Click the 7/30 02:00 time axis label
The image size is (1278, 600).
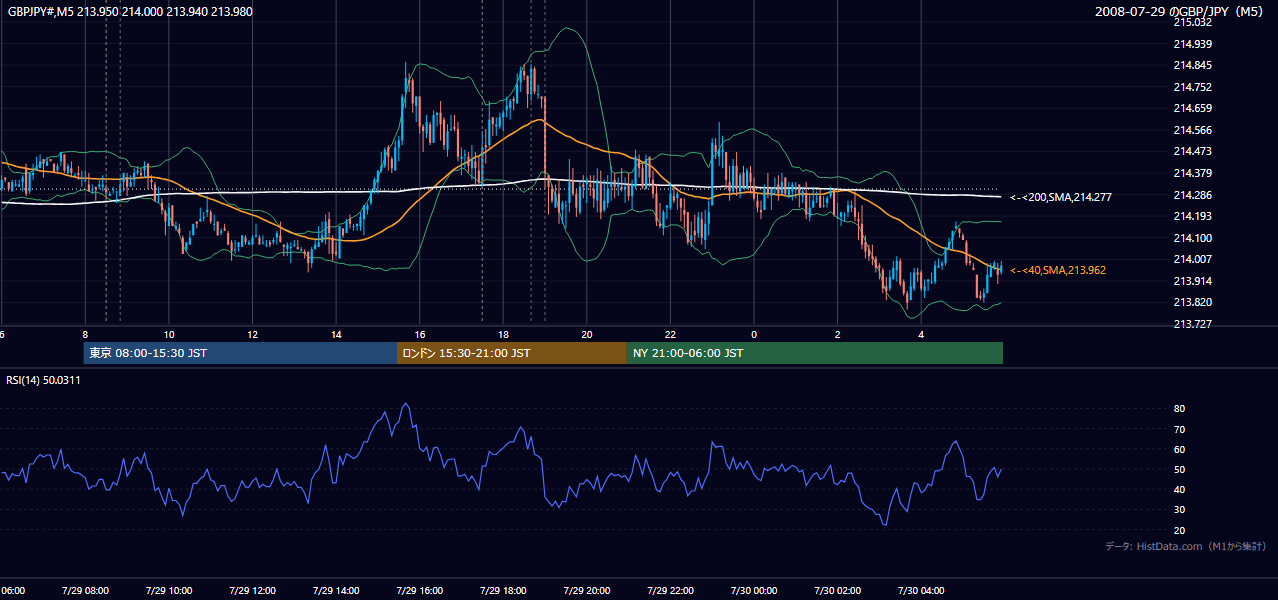pyautogui.click(x=836, y=590)
